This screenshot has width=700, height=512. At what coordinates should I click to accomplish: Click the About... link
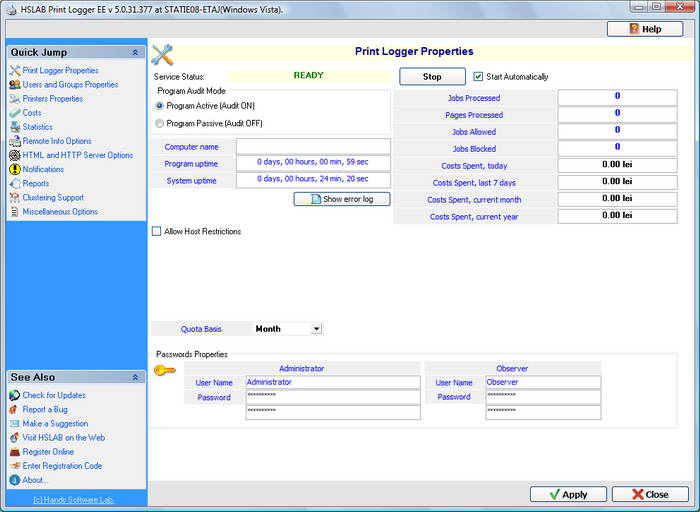[x=35, y=480]
